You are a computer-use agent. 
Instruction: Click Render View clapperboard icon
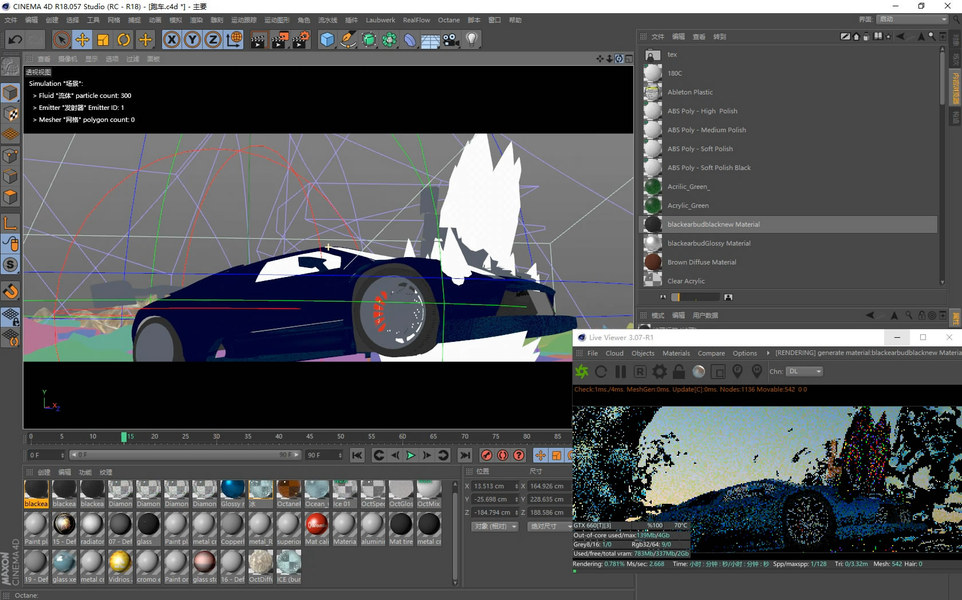(x=258, y=40)
